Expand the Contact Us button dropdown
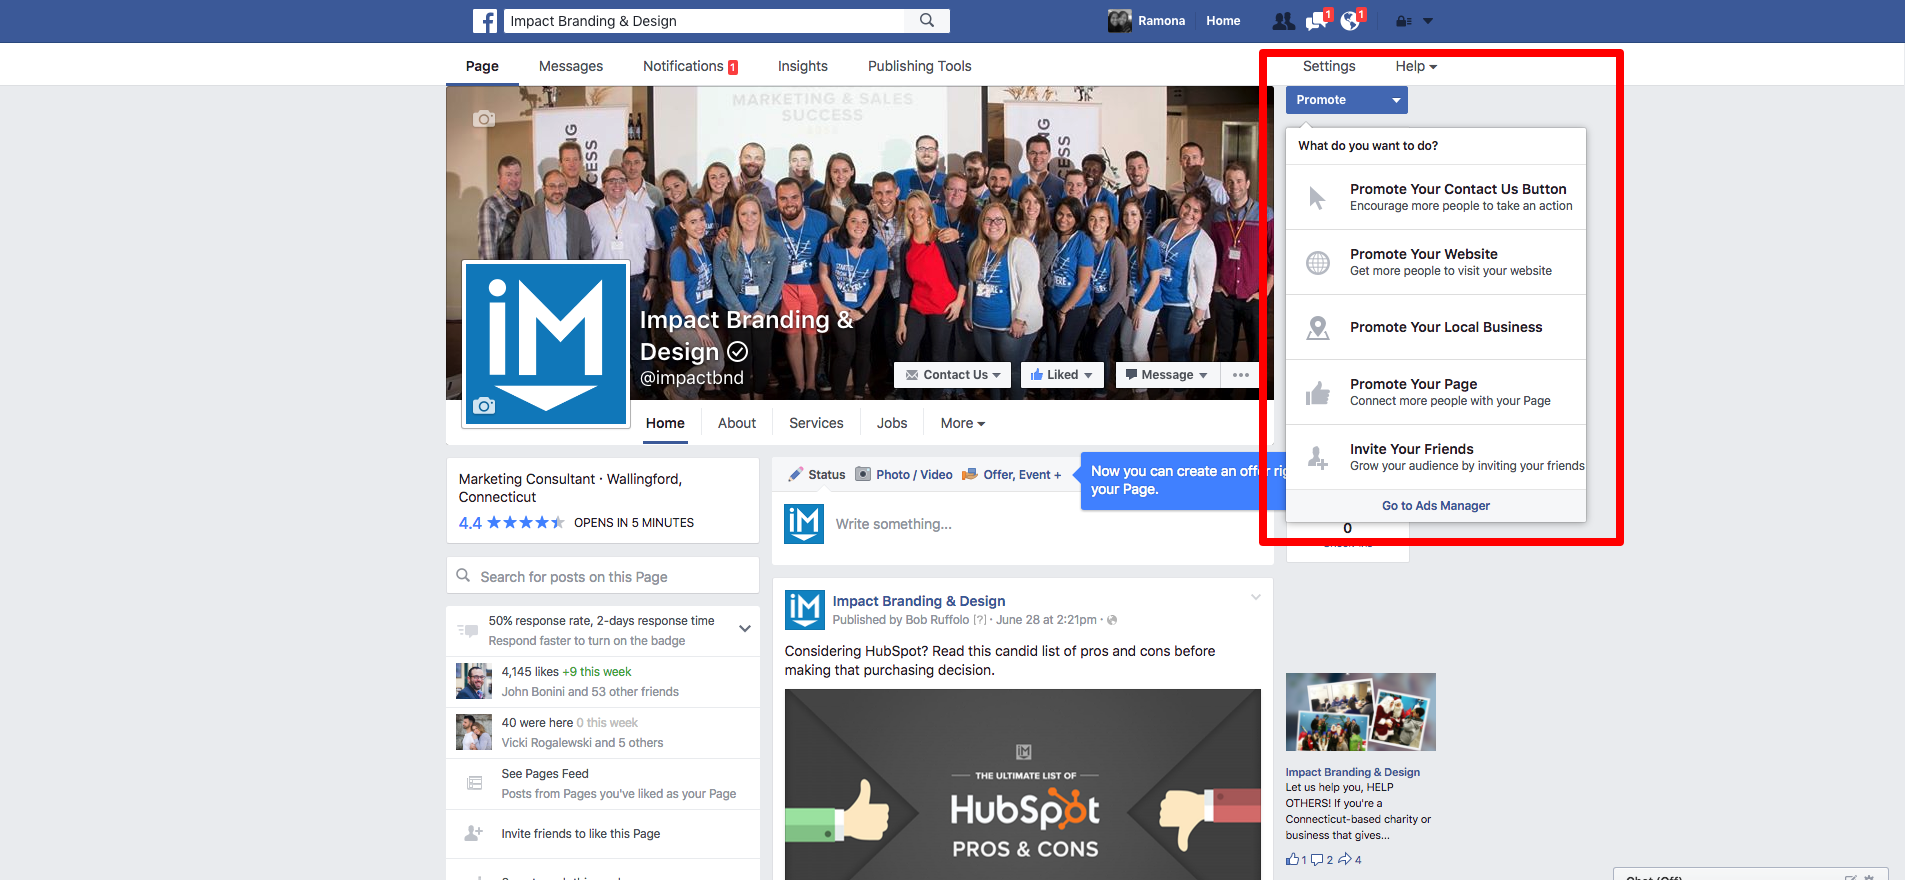The width and height of the screenshot is (1905, 880). [952, 375]
